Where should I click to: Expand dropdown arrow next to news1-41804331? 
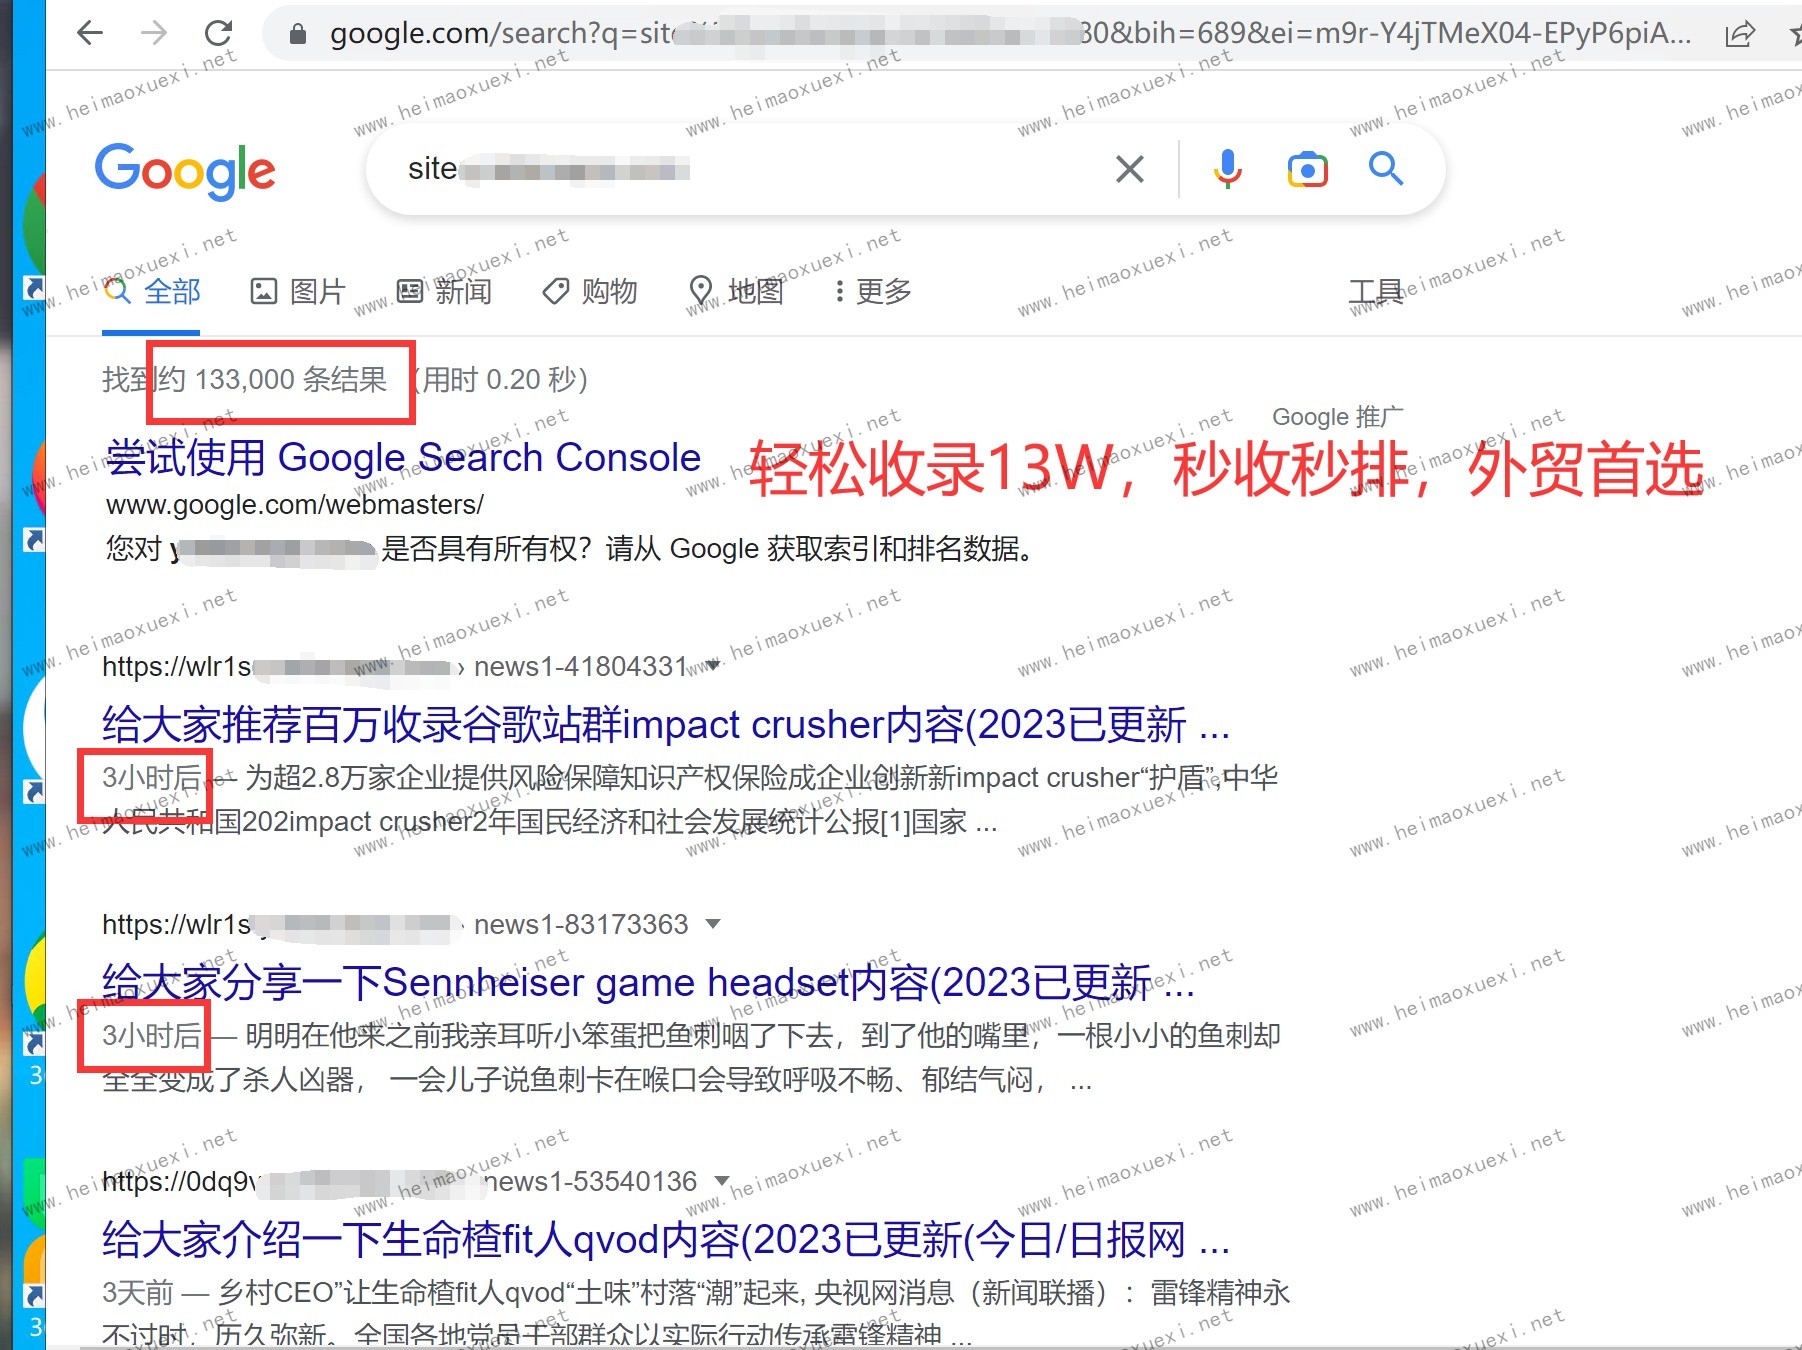(712, 666)
